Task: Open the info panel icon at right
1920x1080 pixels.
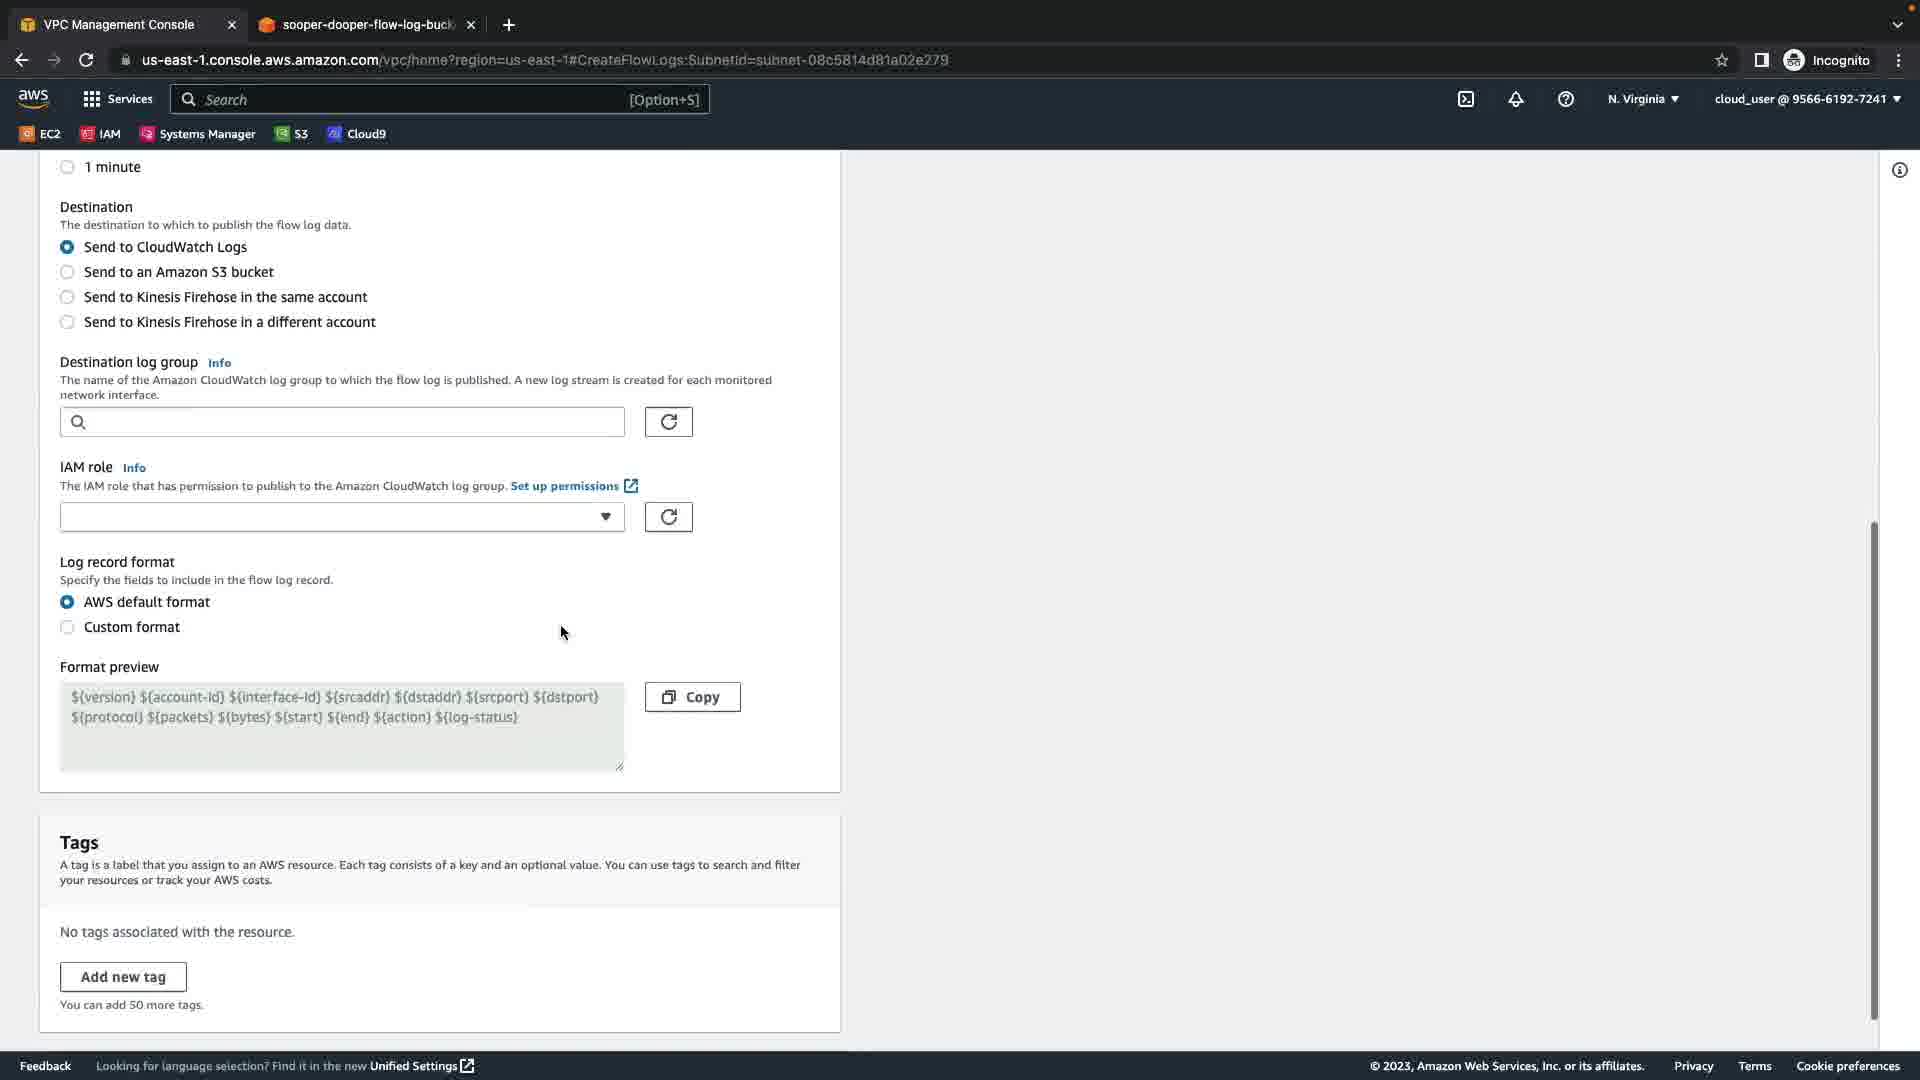Action: coord(1899,170)
